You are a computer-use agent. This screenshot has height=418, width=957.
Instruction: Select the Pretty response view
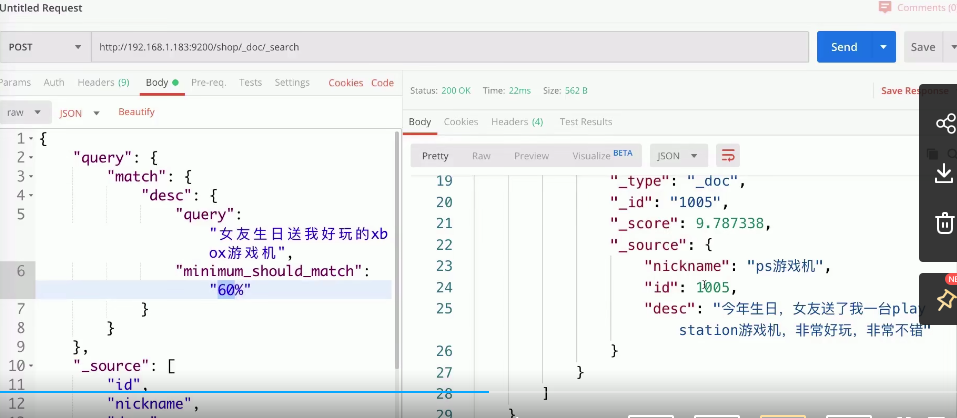tap(435, 156)
